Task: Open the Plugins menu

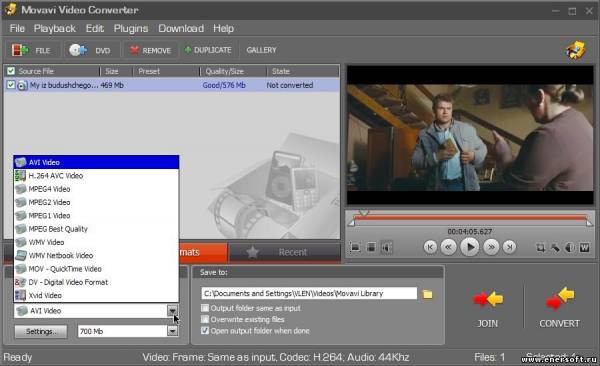Action: pos(131,29)
